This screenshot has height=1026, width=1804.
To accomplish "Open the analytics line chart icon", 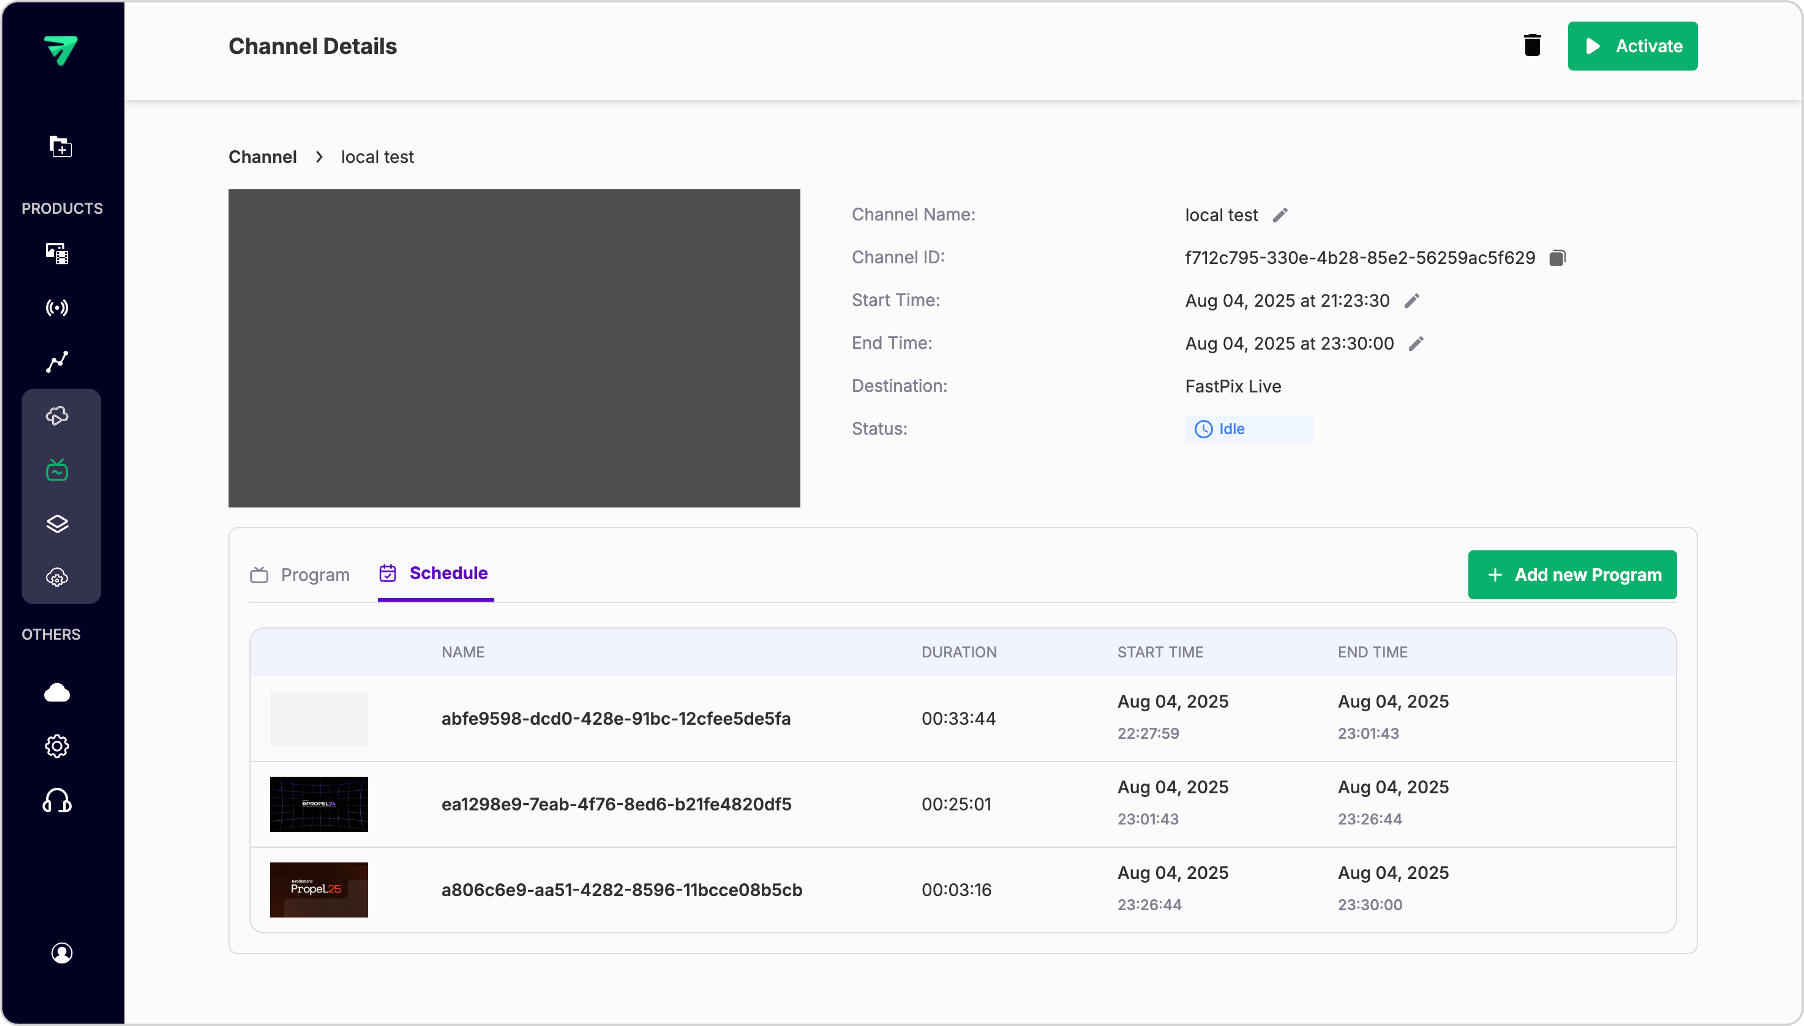I will point(57,361).
